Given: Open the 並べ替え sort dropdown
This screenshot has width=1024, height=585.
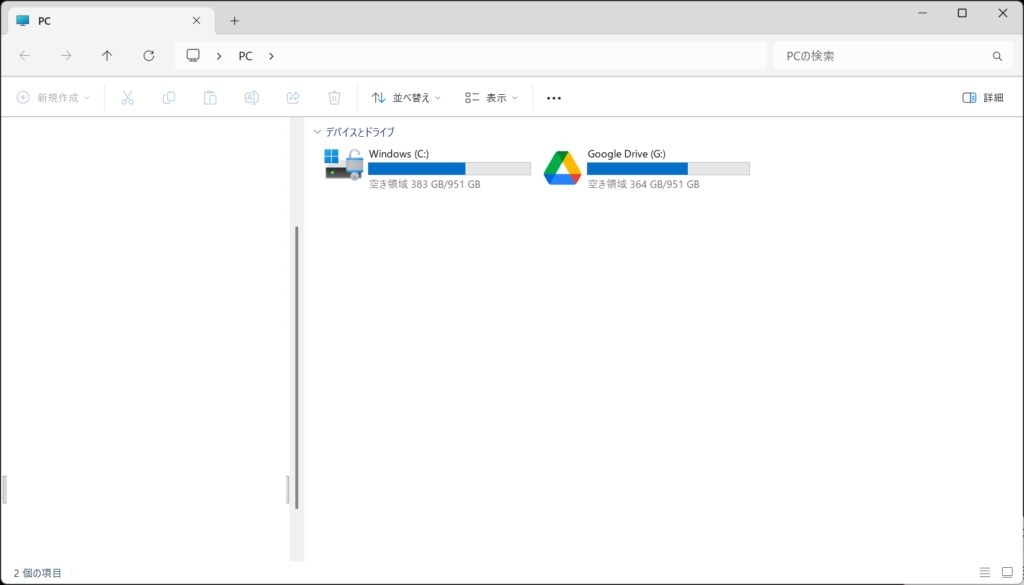Looking at the screenshot, I should (406, 98).
